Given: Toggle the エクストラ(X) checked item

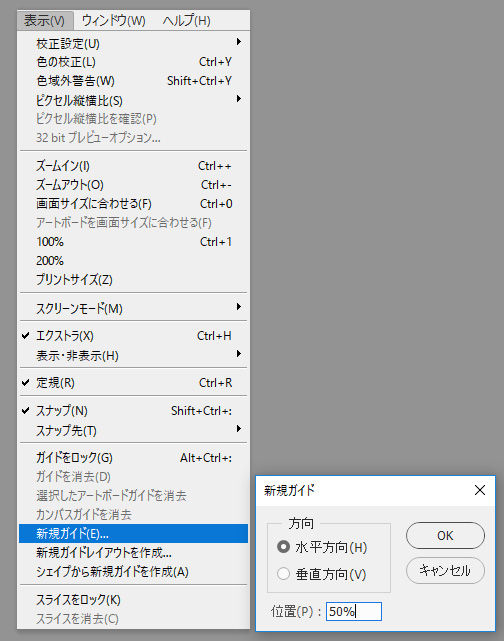Looking at the screenshot, I should coord(133,336).
